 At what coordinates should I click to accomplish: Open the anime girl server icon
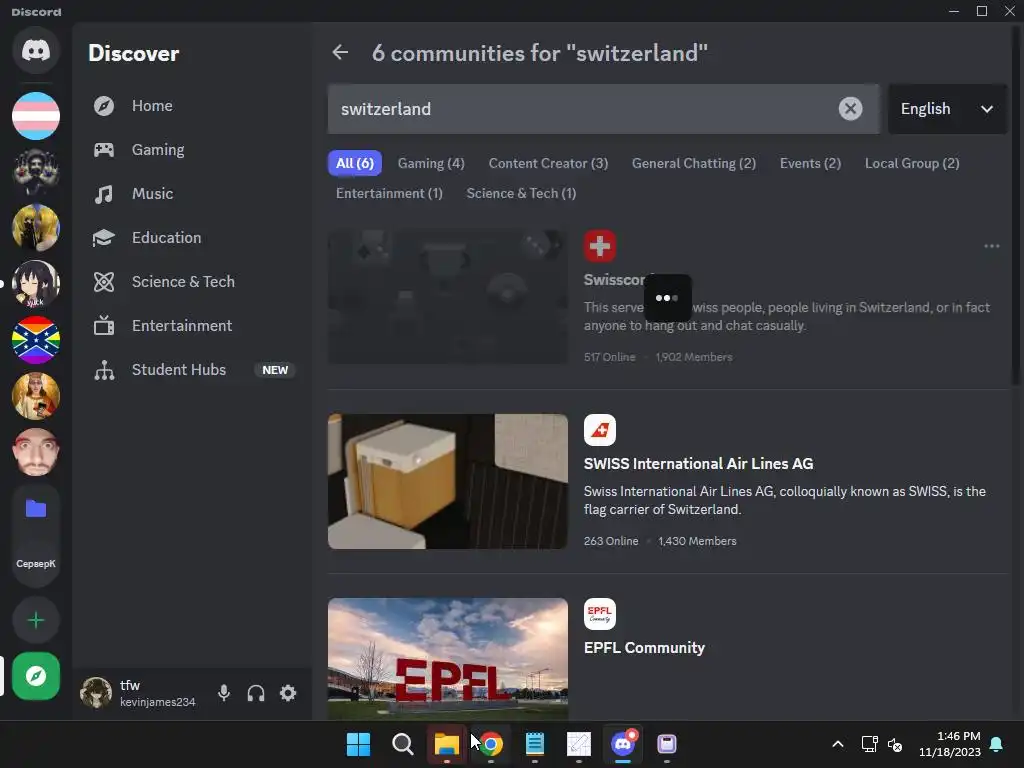[36, 283]
